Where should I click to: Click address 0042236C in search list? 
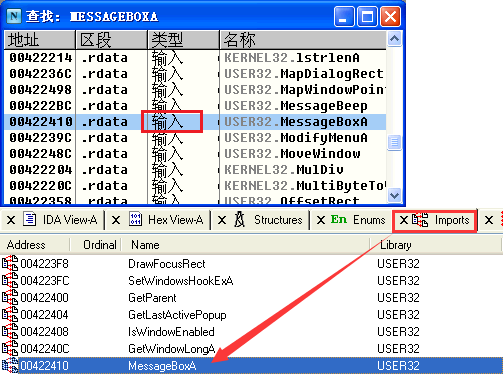point(41,74)
